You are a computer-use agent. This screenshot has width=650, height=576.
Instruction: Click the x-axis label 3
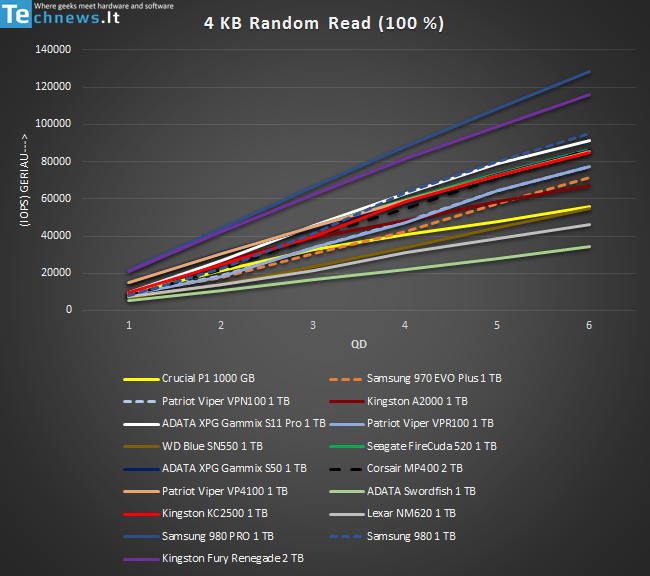click(313, 326)
